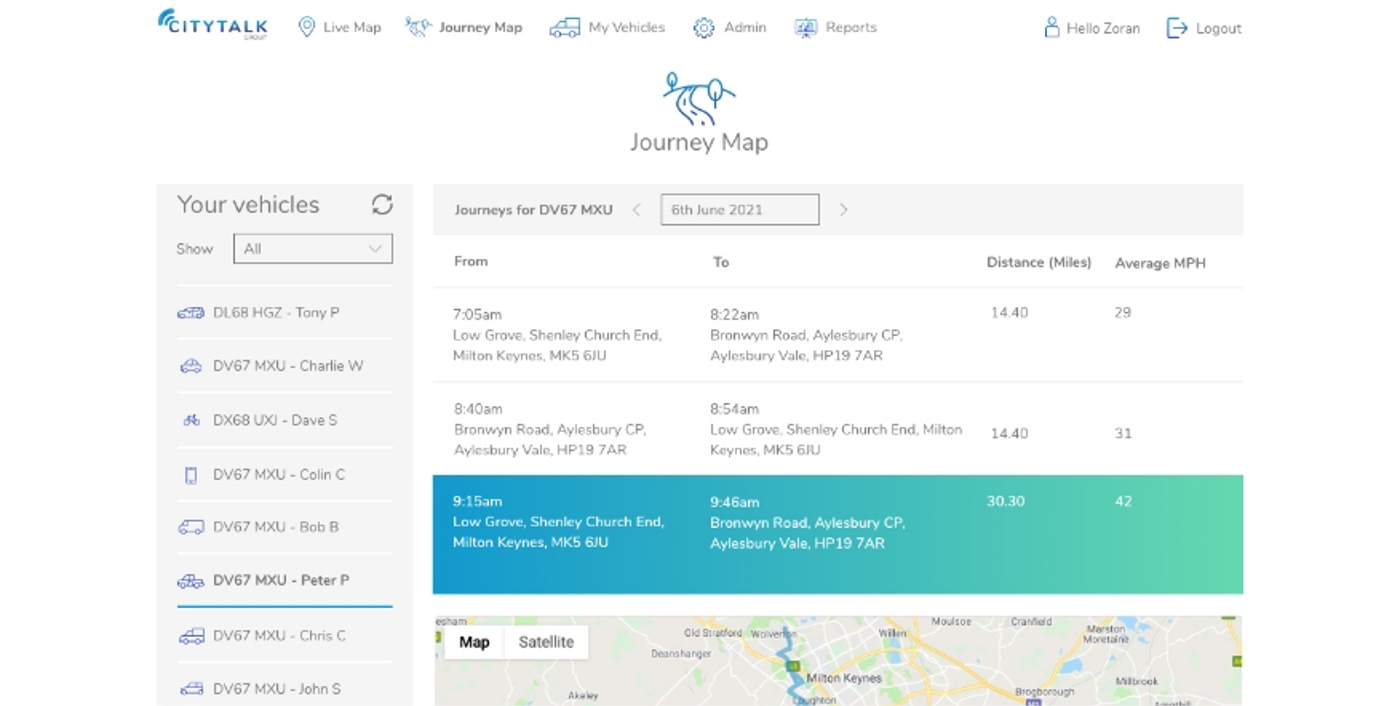Image resolution: width=1400 pixels, height=706 pixels.
Task: Select vehicle DV67 MXU - Colin C
Action: coord(285,475)
